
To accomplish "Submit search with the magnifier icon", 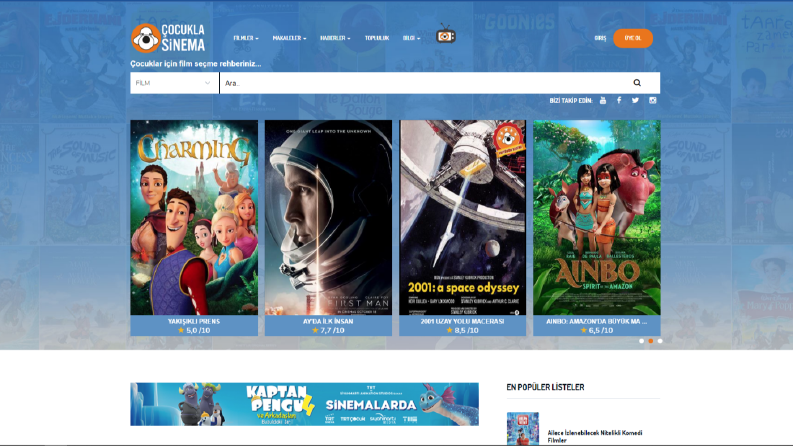I will (x=637, y=83).
